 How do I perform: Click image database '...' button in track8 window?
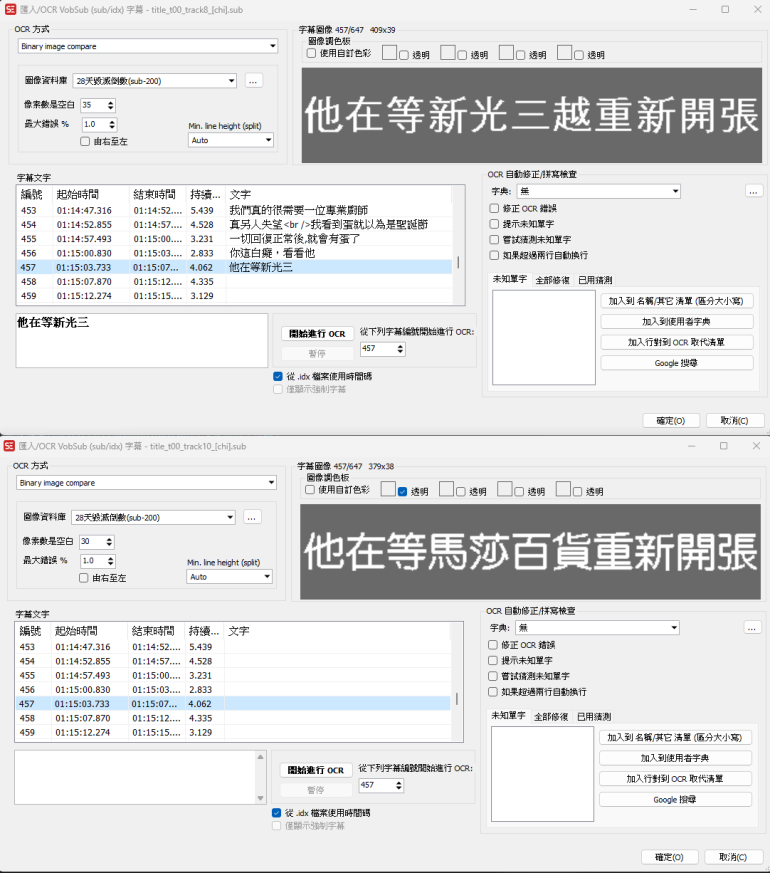click(253, 81)
